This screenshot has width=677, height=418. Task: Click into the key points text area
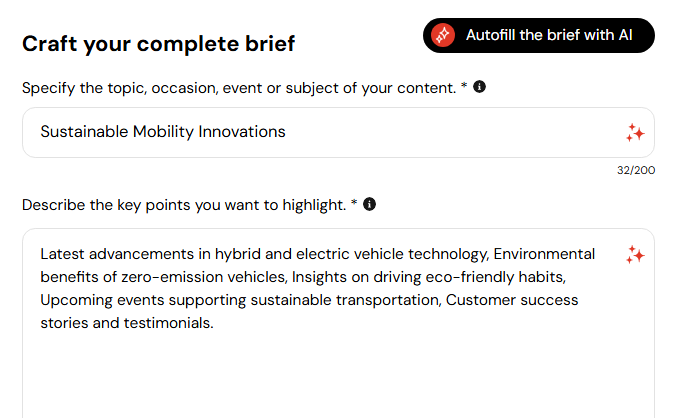tap(338, 323)
